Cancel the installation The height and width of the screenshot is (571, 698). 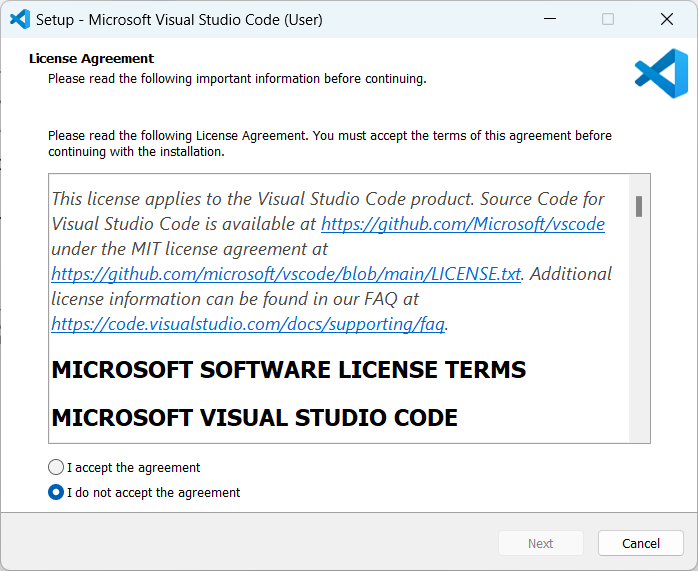(x=640, y=543)
